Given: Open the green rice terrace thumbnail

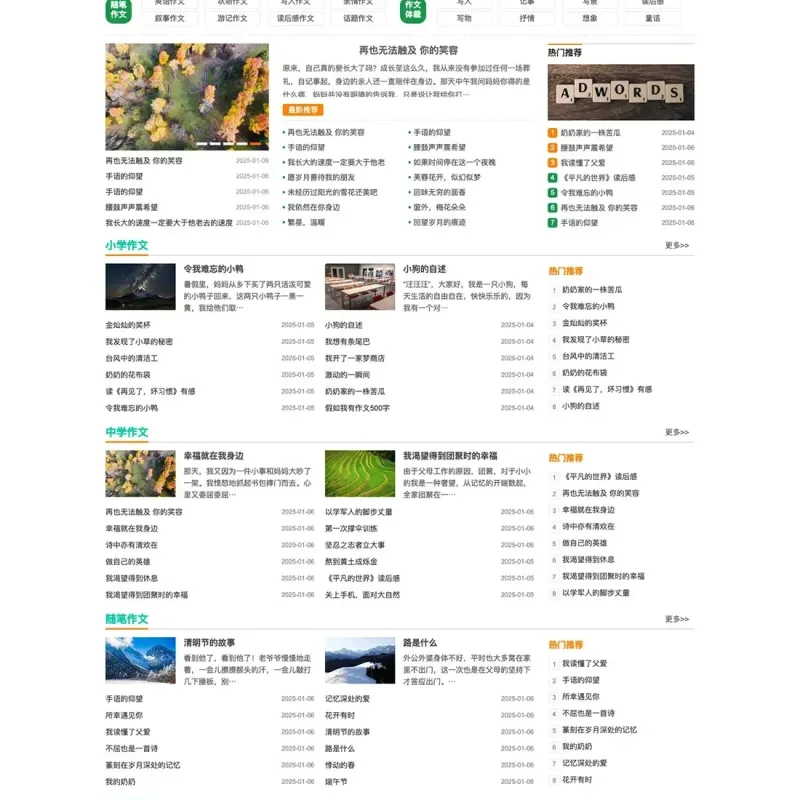Looking at the screenshot, I should tap(360, 473).
